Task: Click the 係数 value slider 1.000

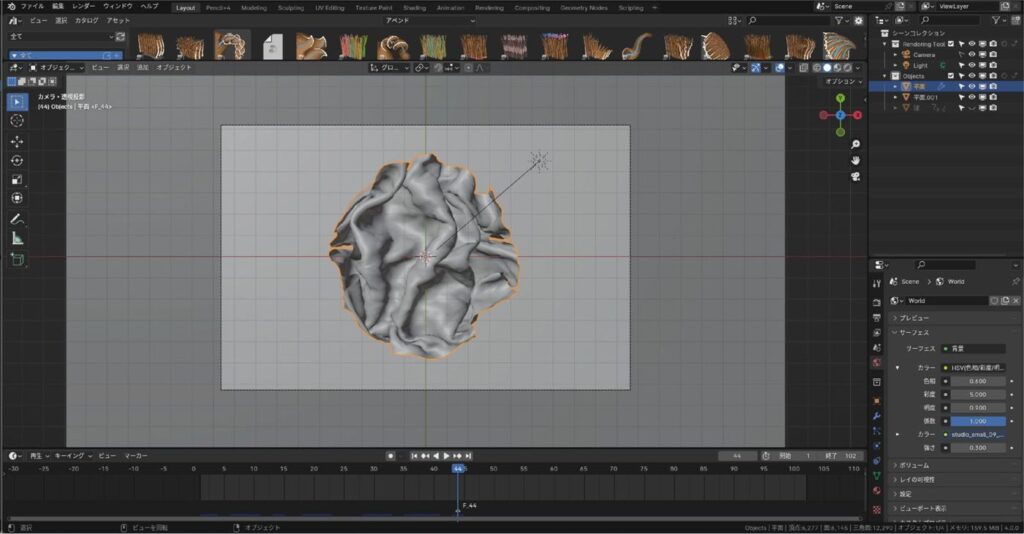Action: pyautogui.click(x=978, y=421)
